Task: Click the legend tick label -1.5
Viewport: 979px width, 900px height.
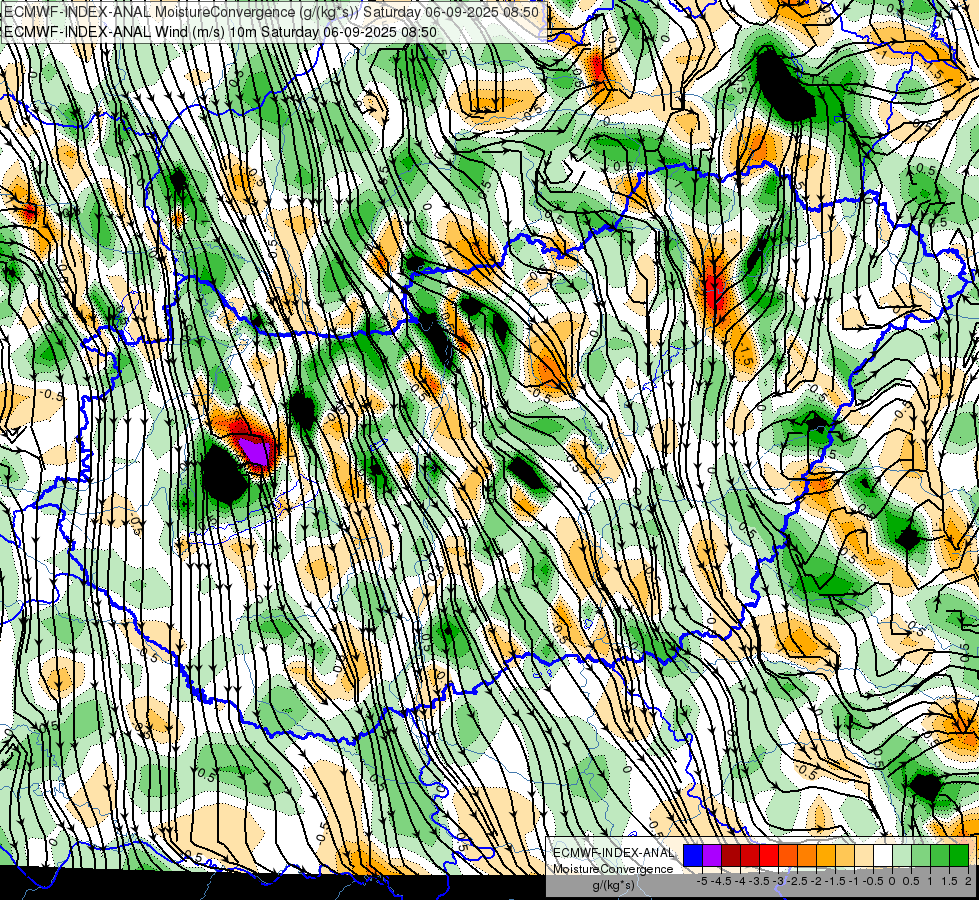Action: 835,881
